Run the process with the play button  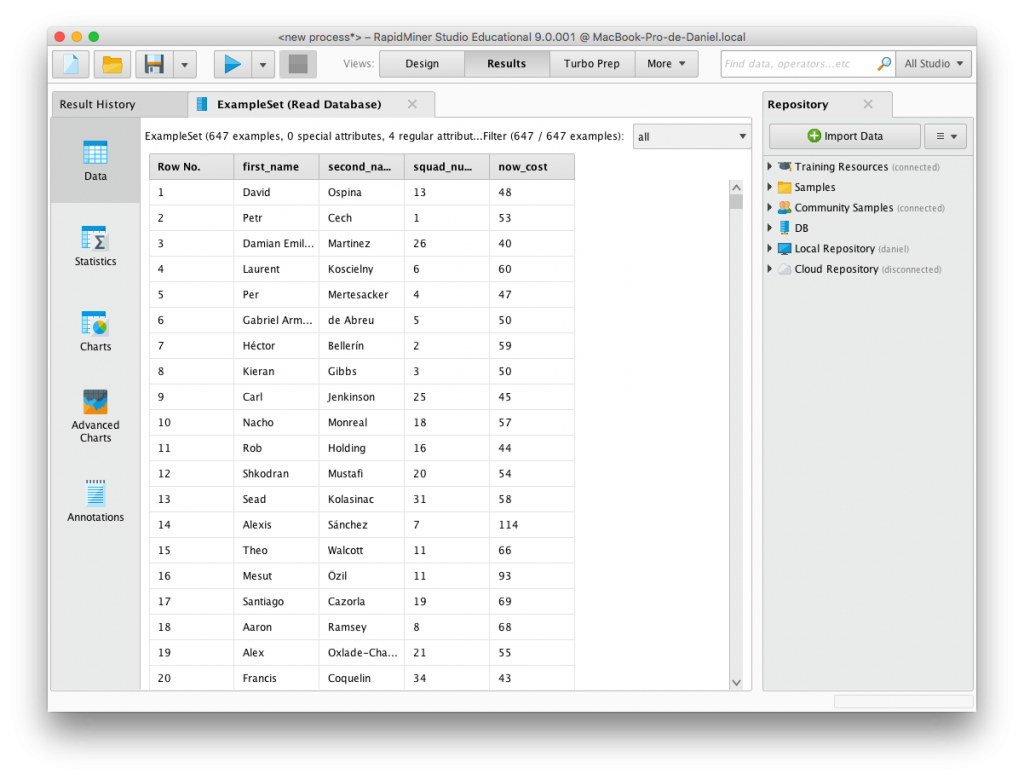coord(232,64)
